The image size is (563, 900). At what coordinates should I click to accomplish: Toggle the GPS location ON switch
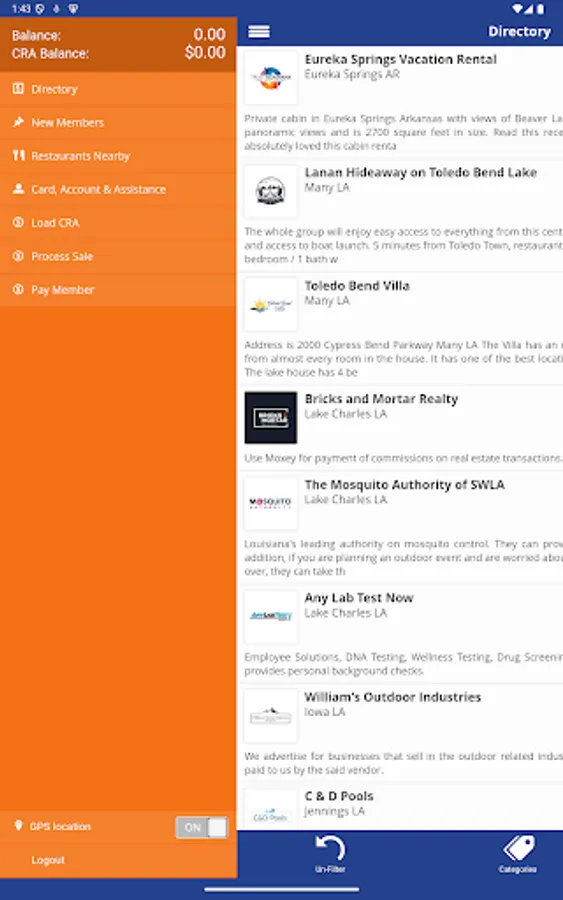point(201,827)
